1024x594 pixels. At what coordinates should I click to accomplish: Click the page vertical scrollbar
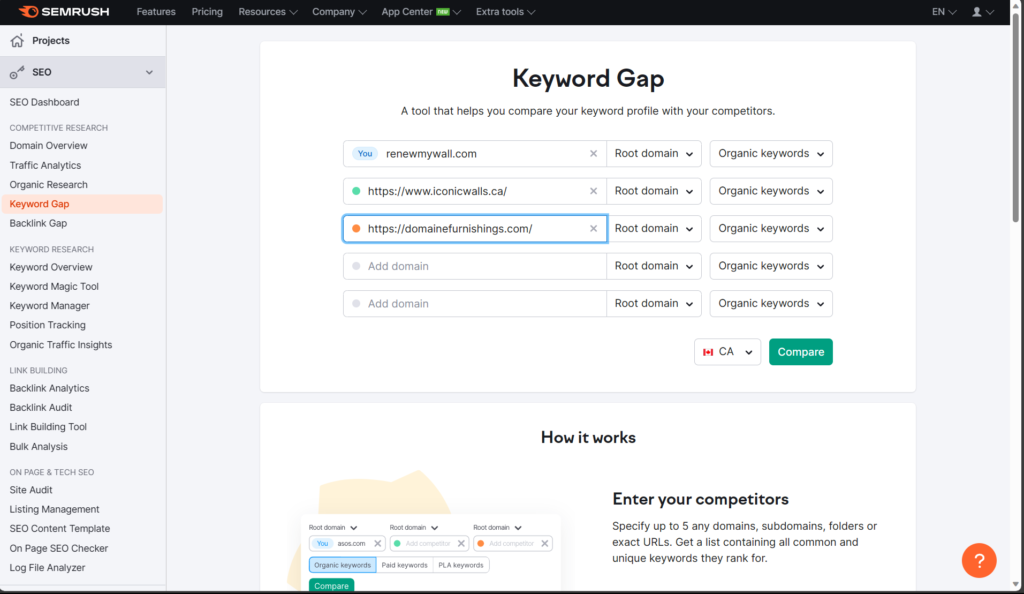tap(1016, 117)
